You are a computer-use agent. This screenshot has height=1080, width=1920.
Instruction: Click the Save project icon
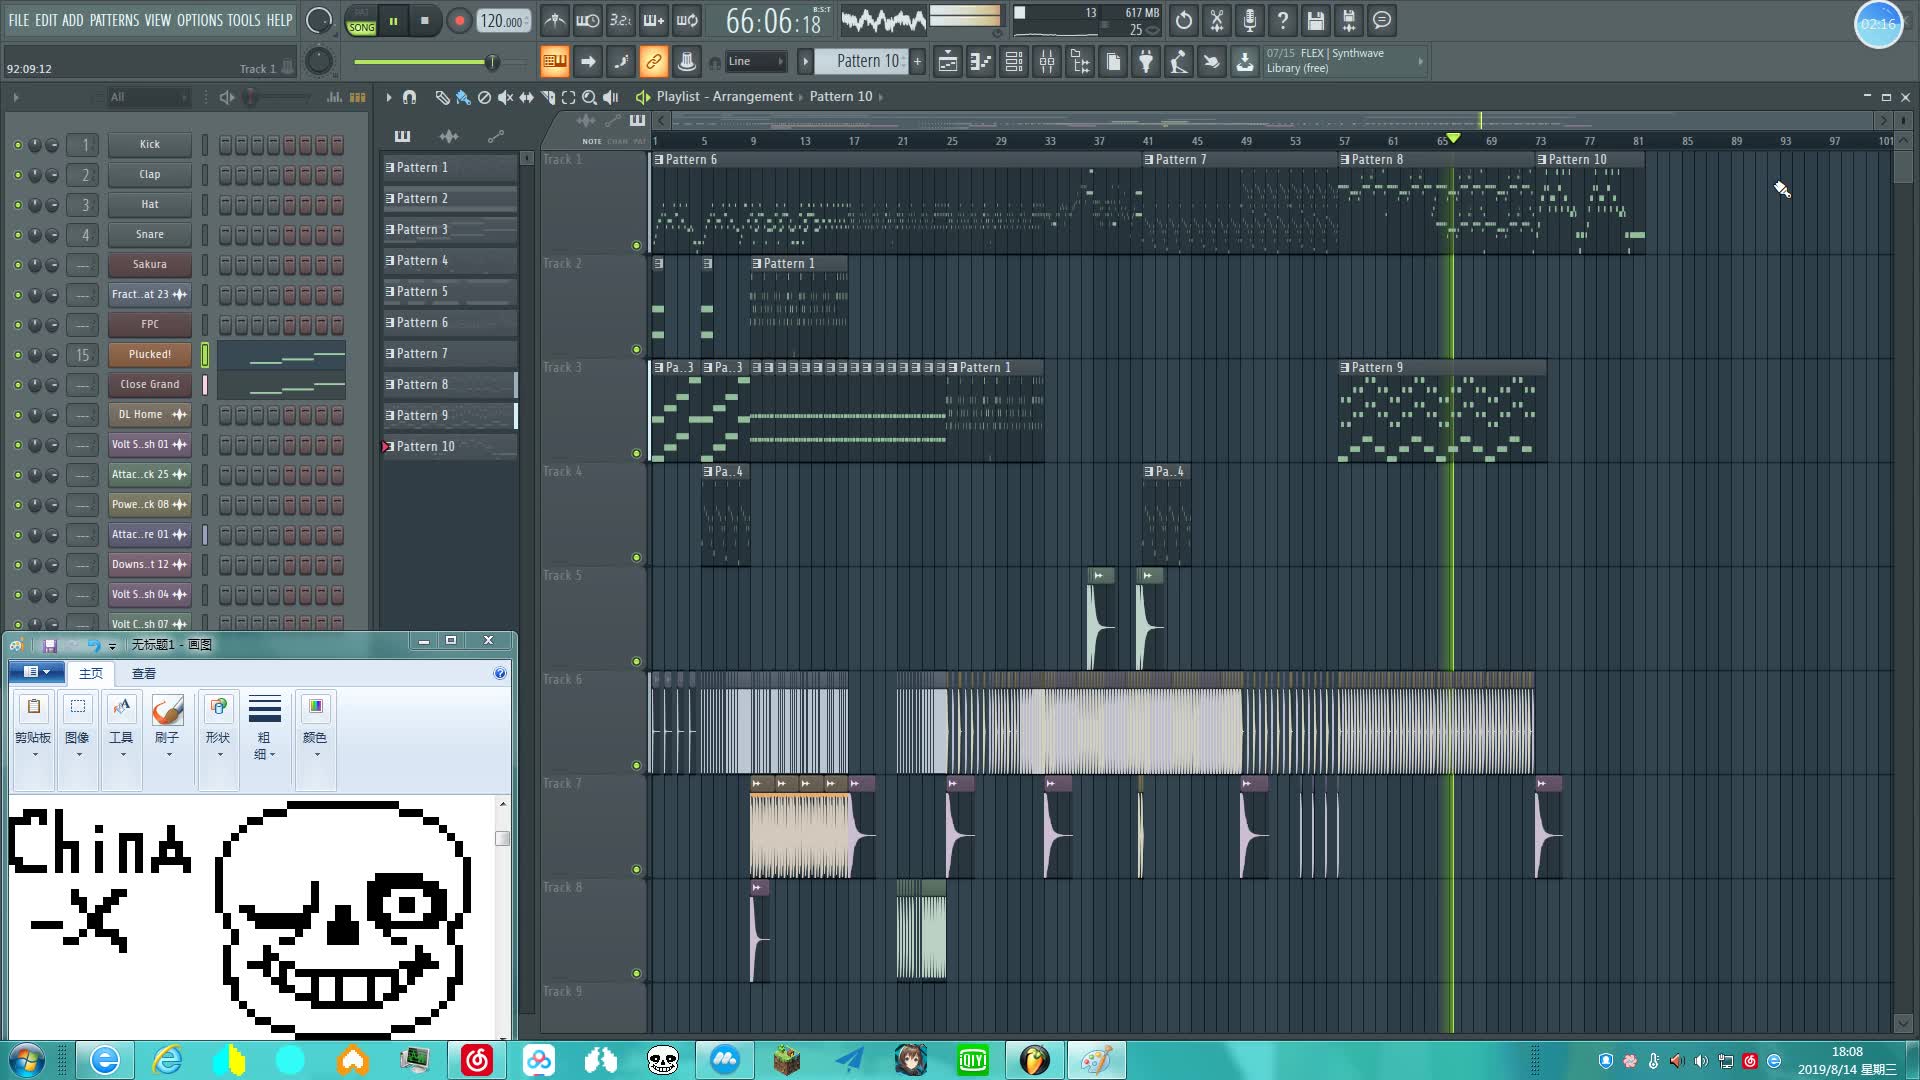point(1315,20)
